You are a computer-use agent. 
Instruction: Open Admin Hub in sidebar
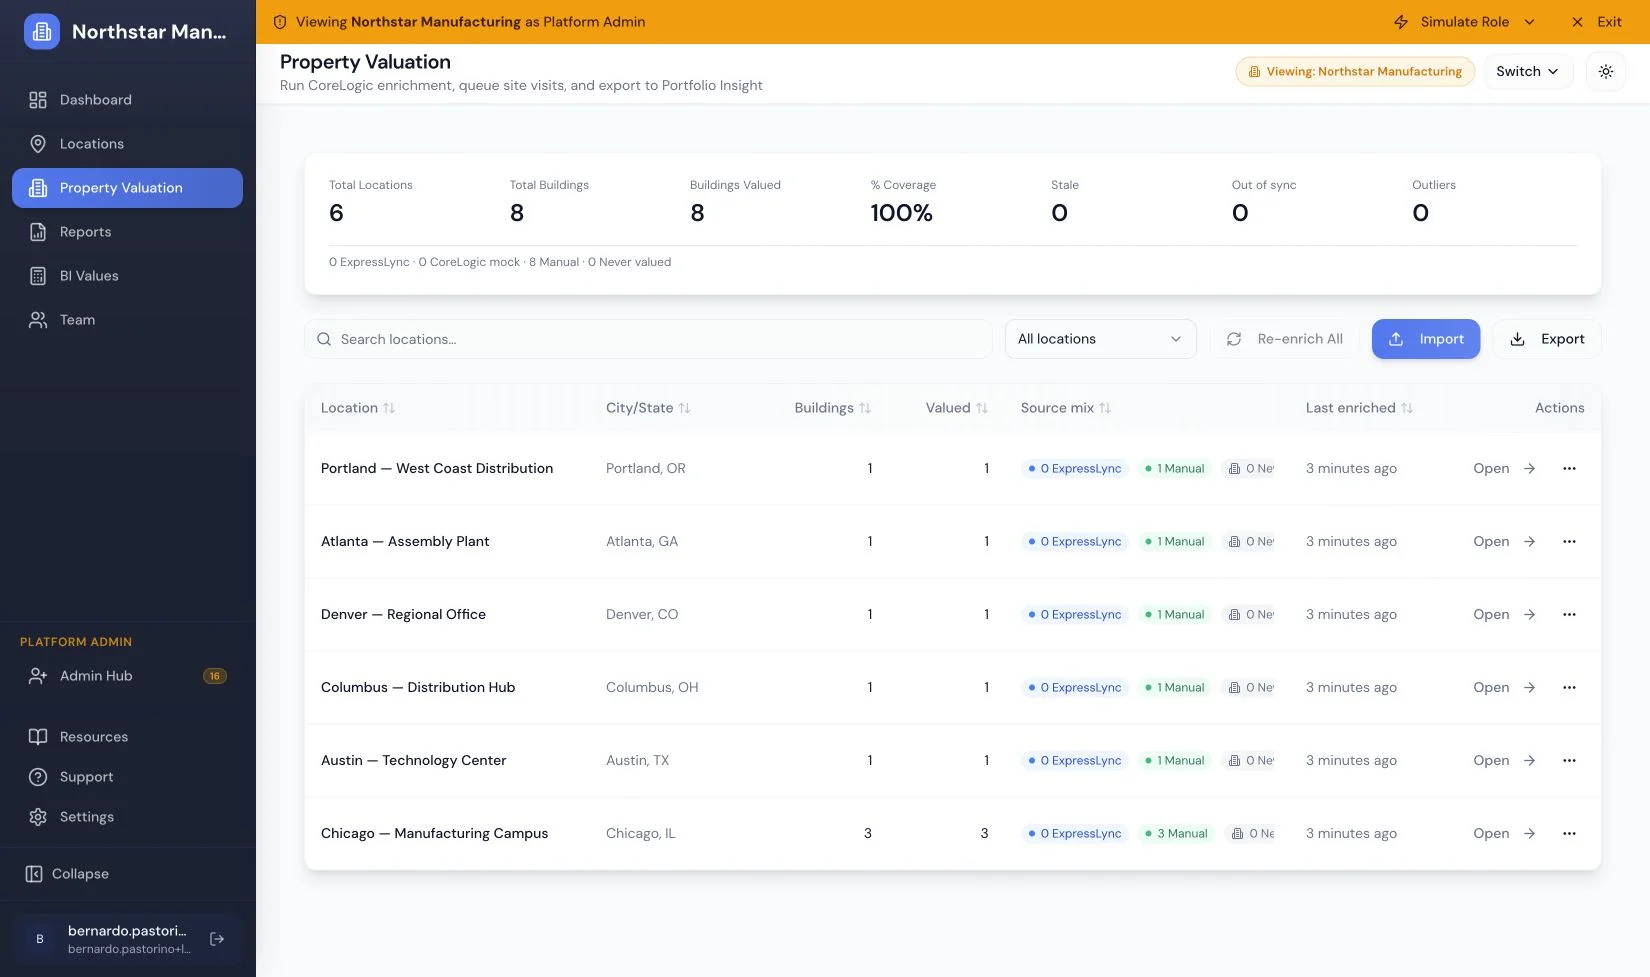pos(127,676)
